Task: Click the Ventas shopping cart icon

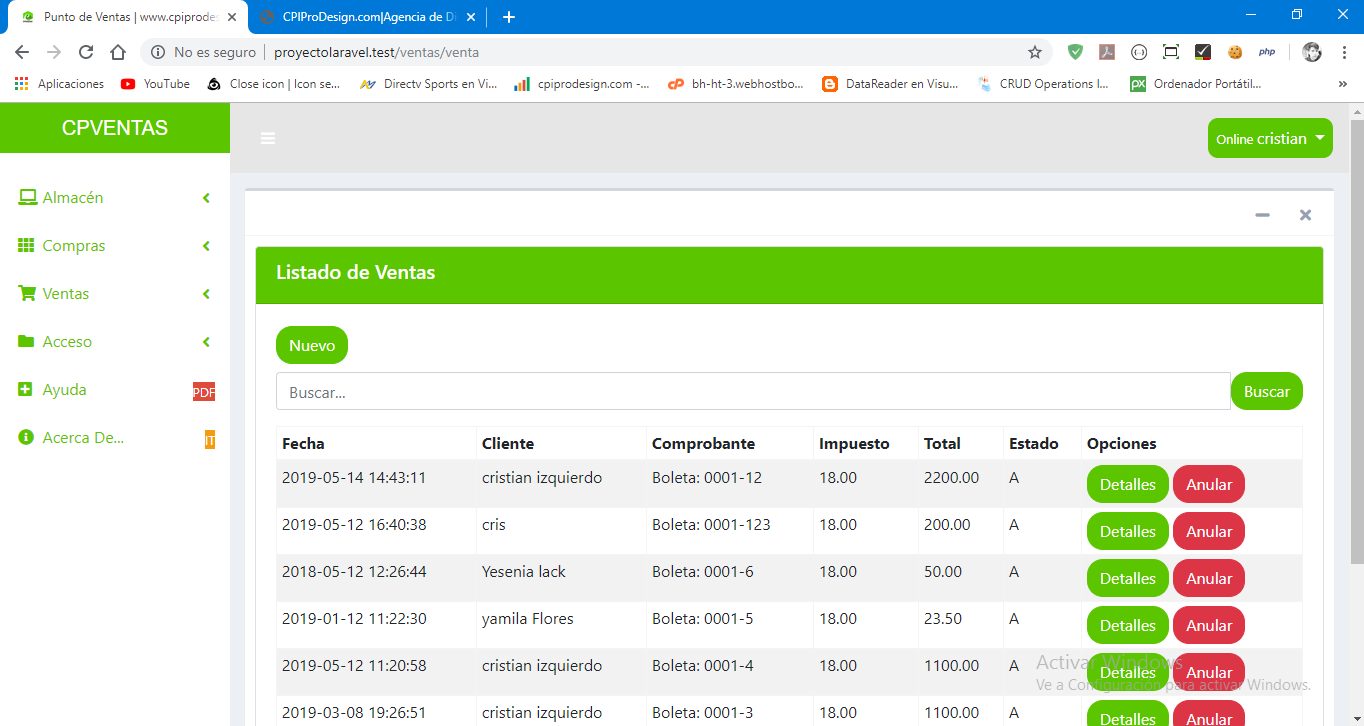Action: (x=27, y=294)
